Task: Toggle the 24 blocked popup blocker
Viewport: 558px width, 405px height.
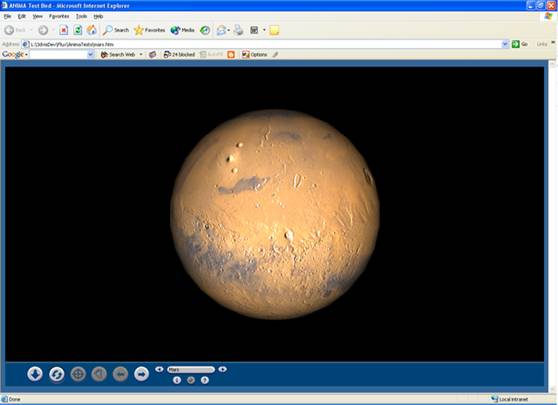Action: [179, 54]
